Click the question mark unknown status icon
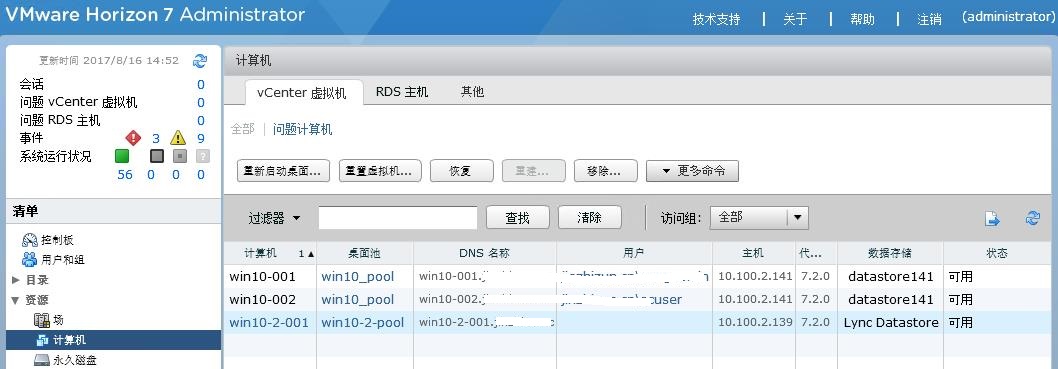This screenshot has width=1058, height=369. point(202,157)
